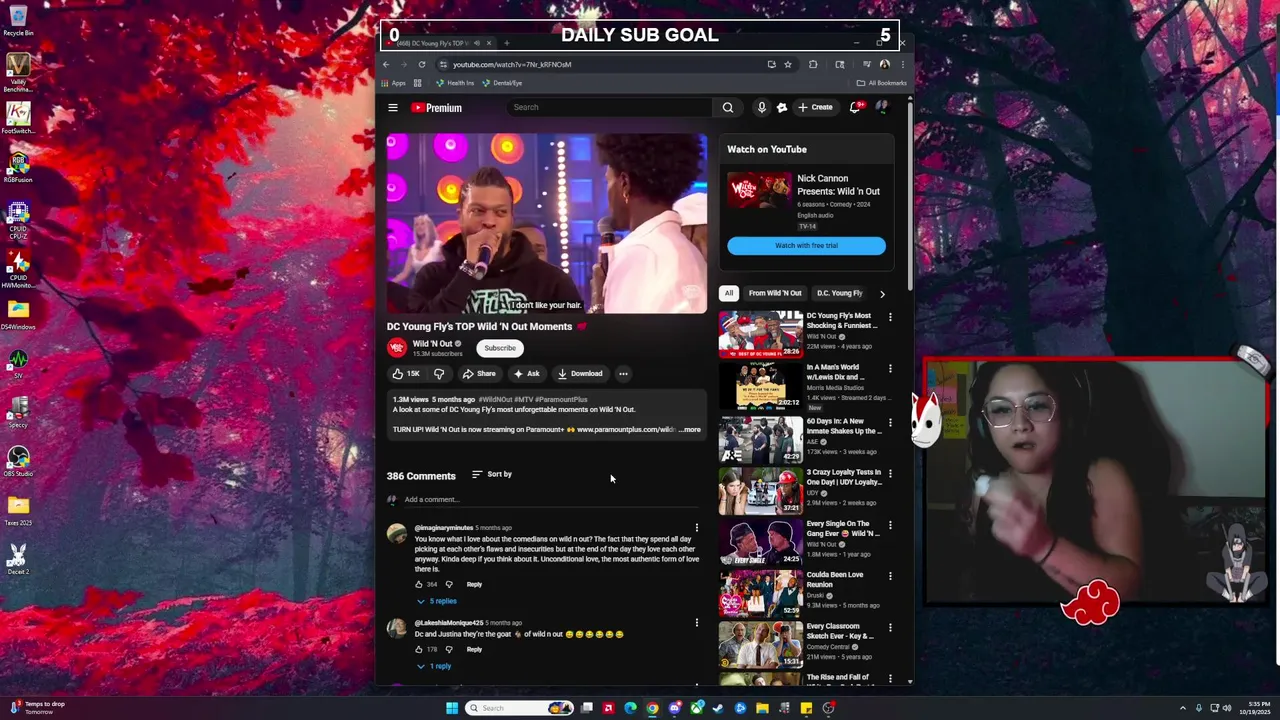This screenshot has height=720, width=1280.
Task: Open Discord from the taskbar
Action: (x=674, y=708)
